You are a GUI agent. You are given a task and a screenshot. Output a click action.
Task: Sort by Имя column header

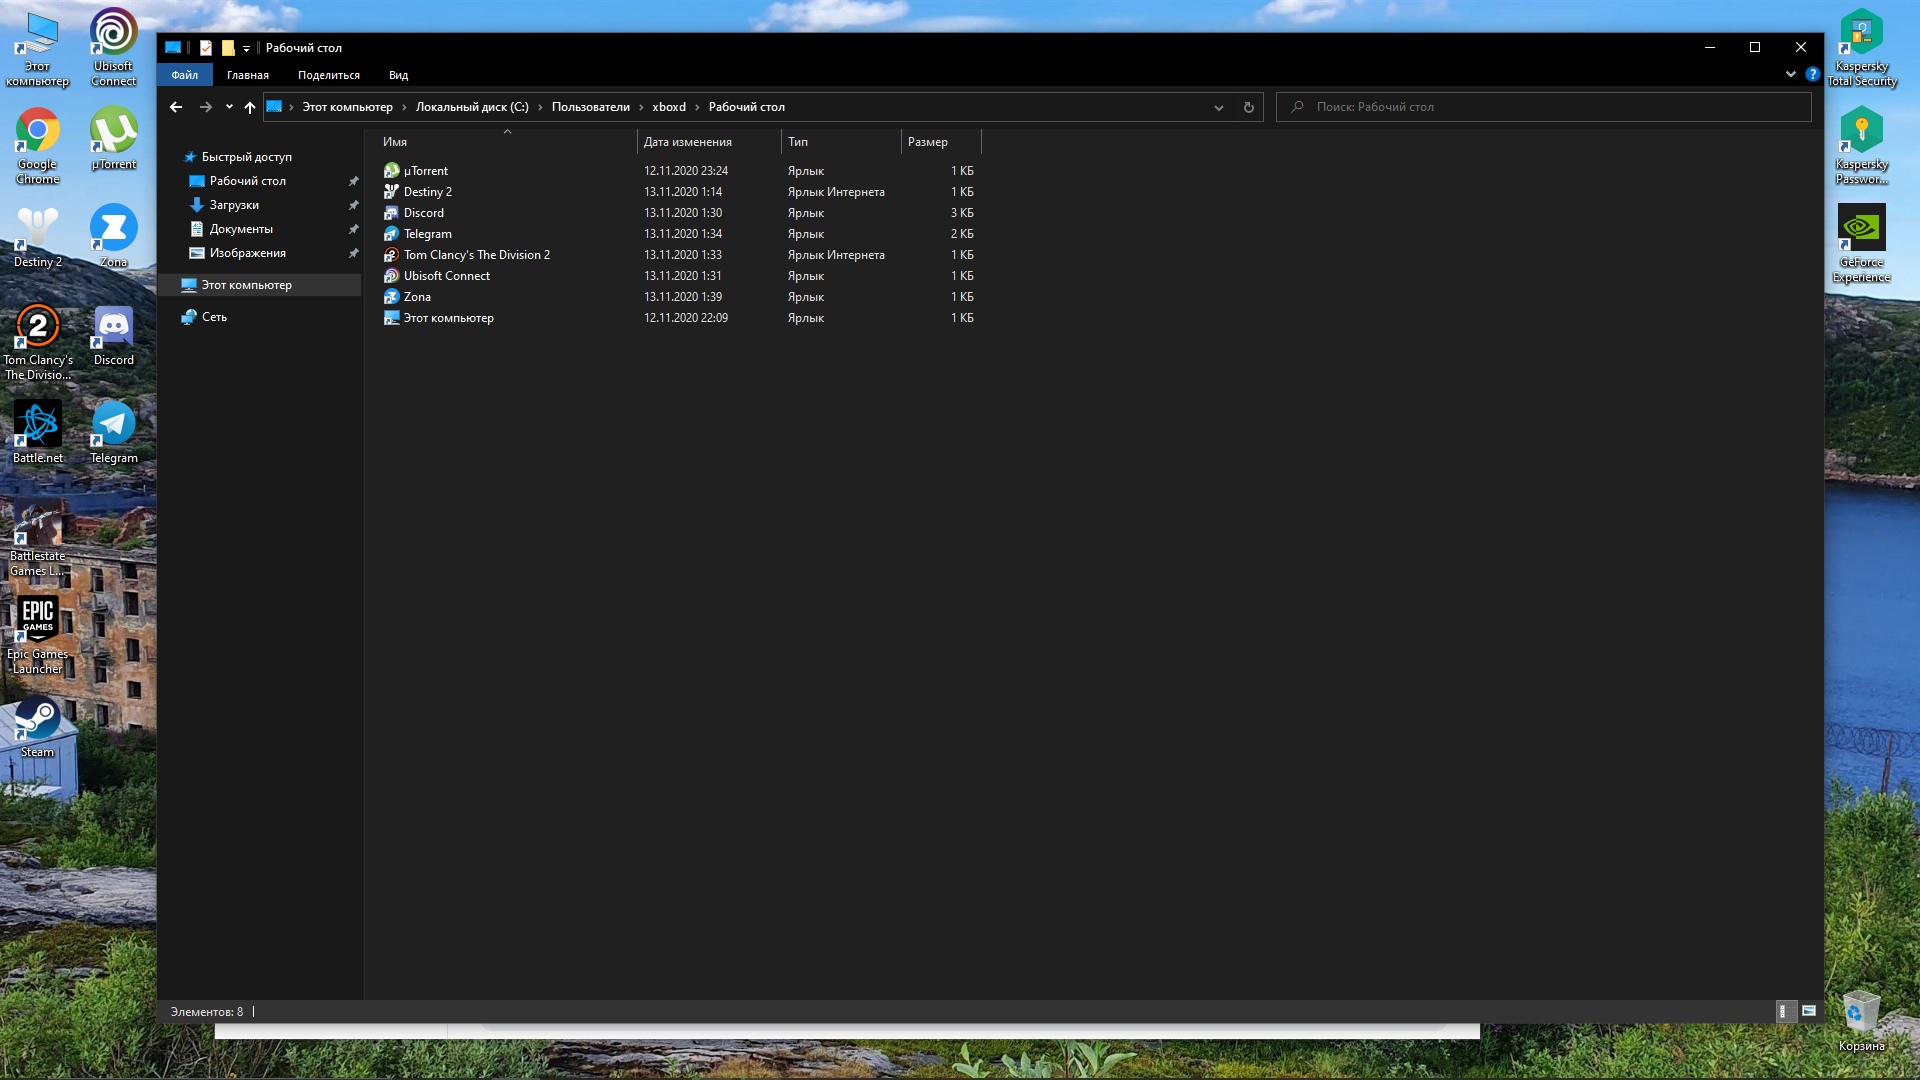[506, 142]
